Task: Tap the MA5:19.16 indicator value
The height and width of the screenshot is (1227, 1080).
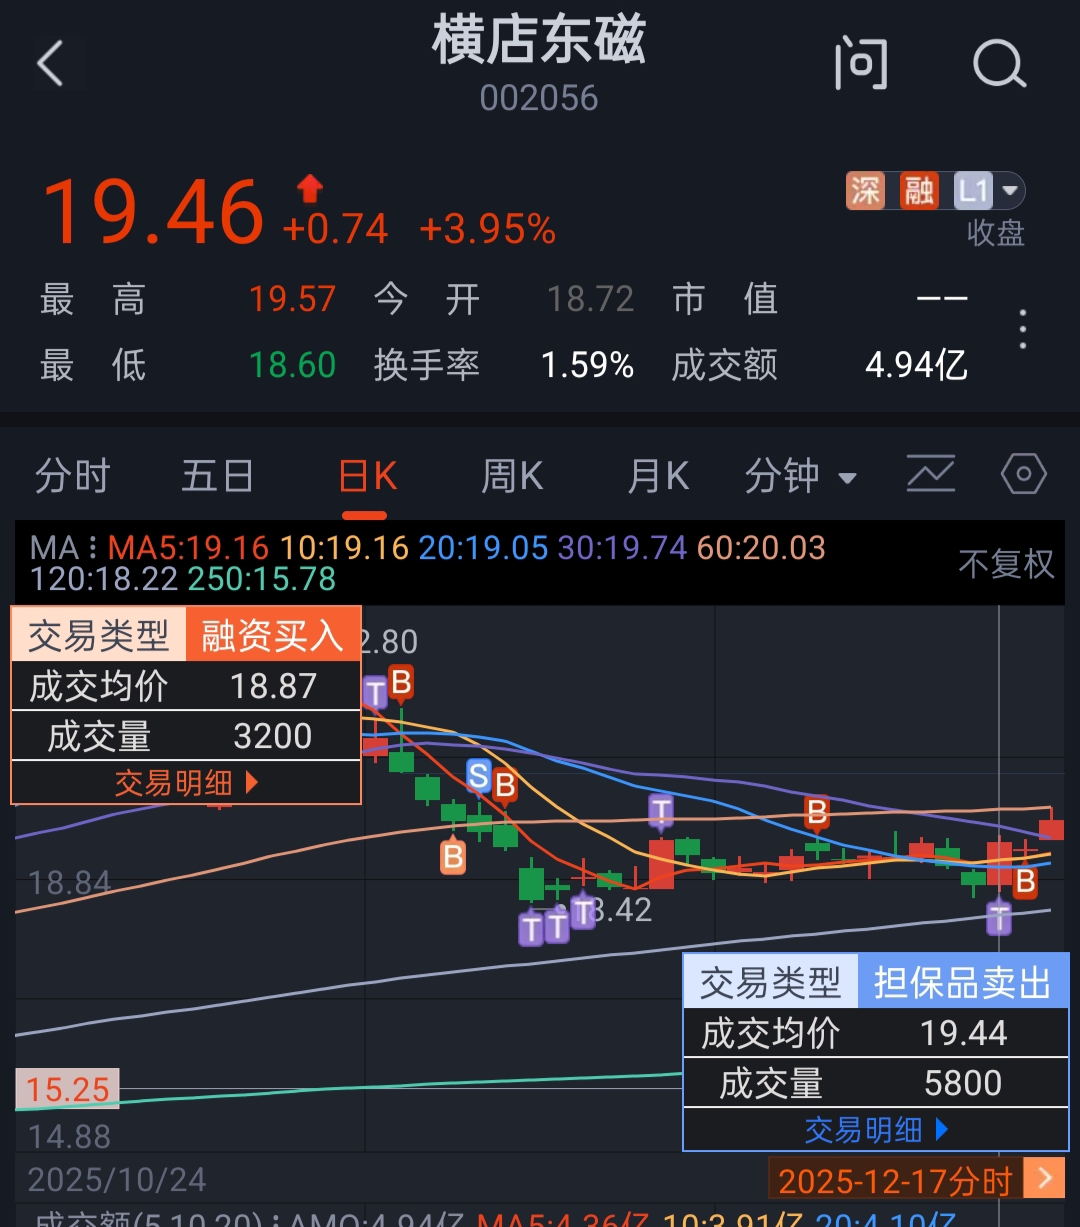Action: click(188, 548)
